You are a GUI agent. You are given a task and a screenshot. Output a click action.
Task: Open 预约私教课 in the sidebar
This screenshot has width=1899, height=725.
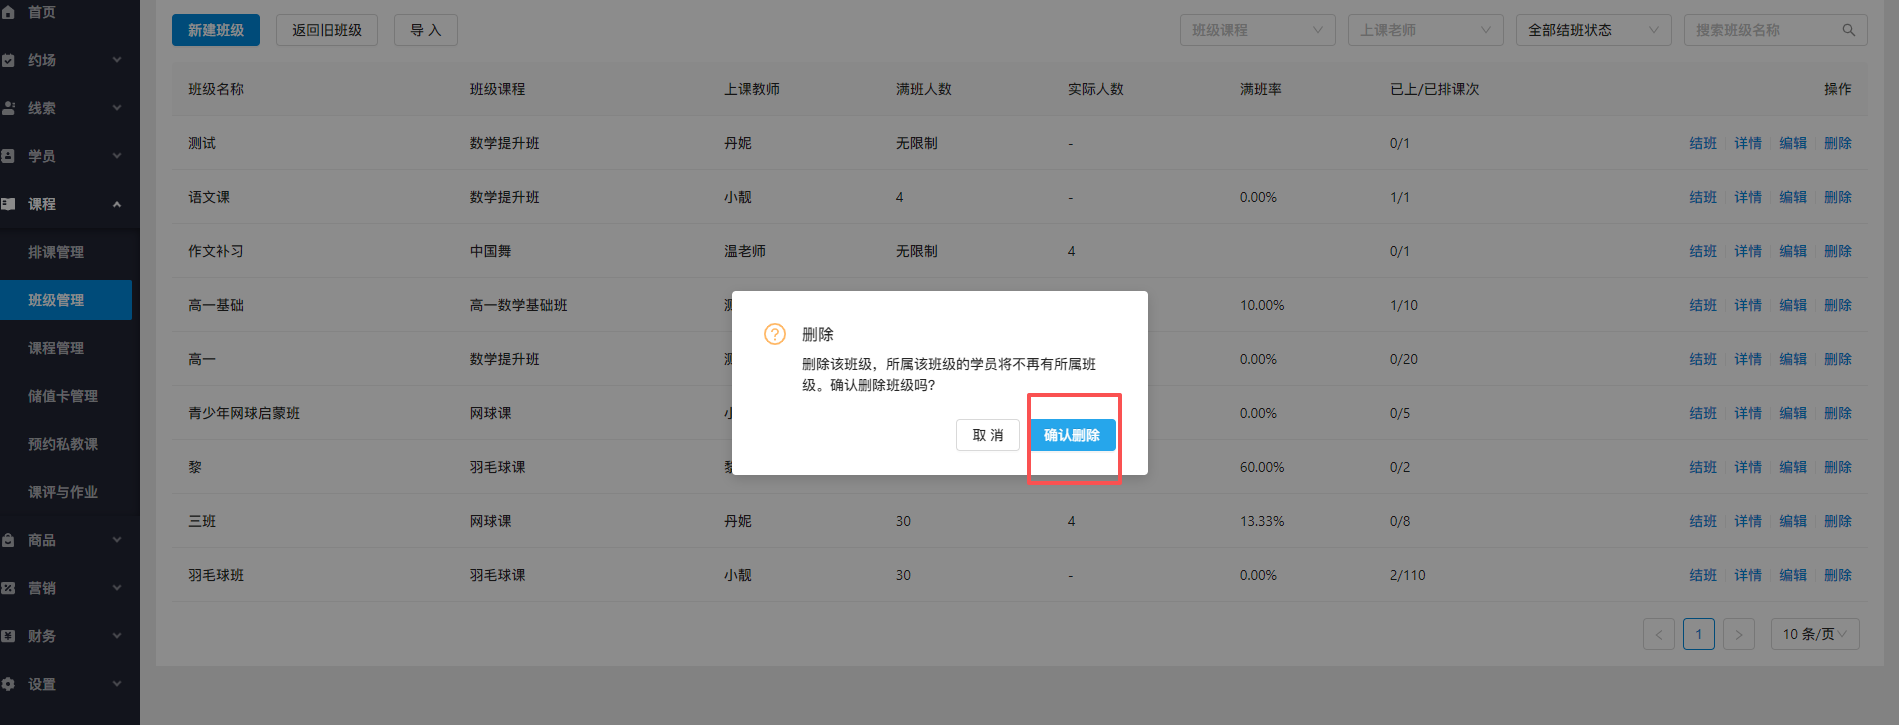(63, 444)
